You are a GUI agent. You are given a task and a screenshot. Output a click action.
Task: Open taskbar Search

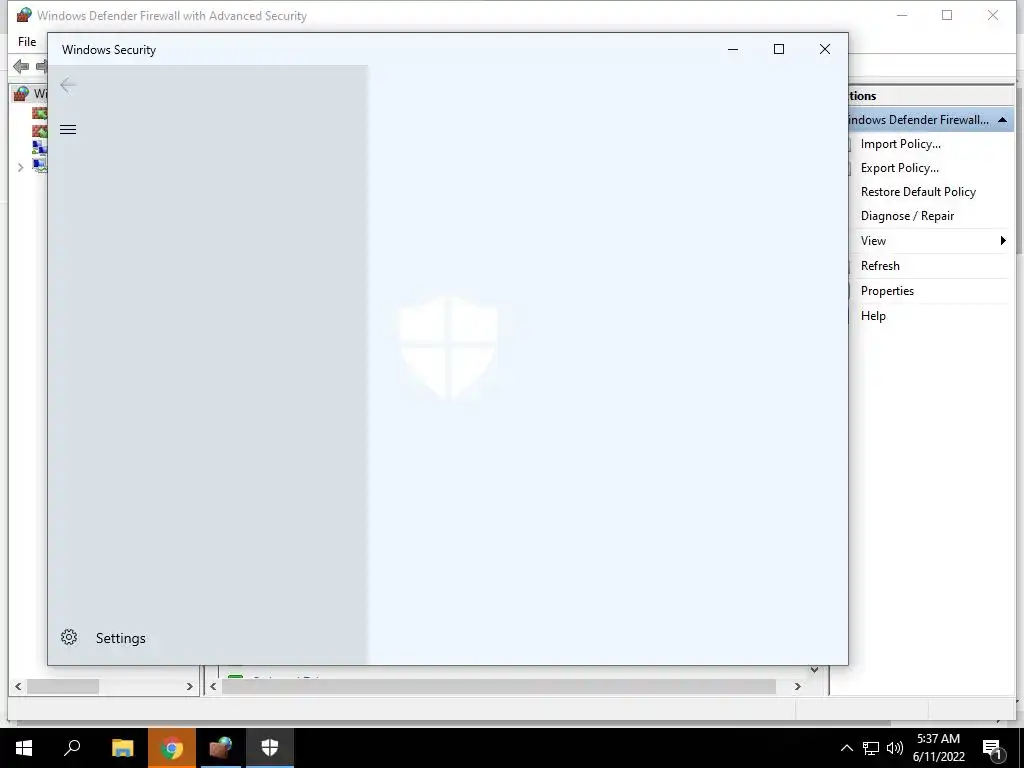point(72,747)
